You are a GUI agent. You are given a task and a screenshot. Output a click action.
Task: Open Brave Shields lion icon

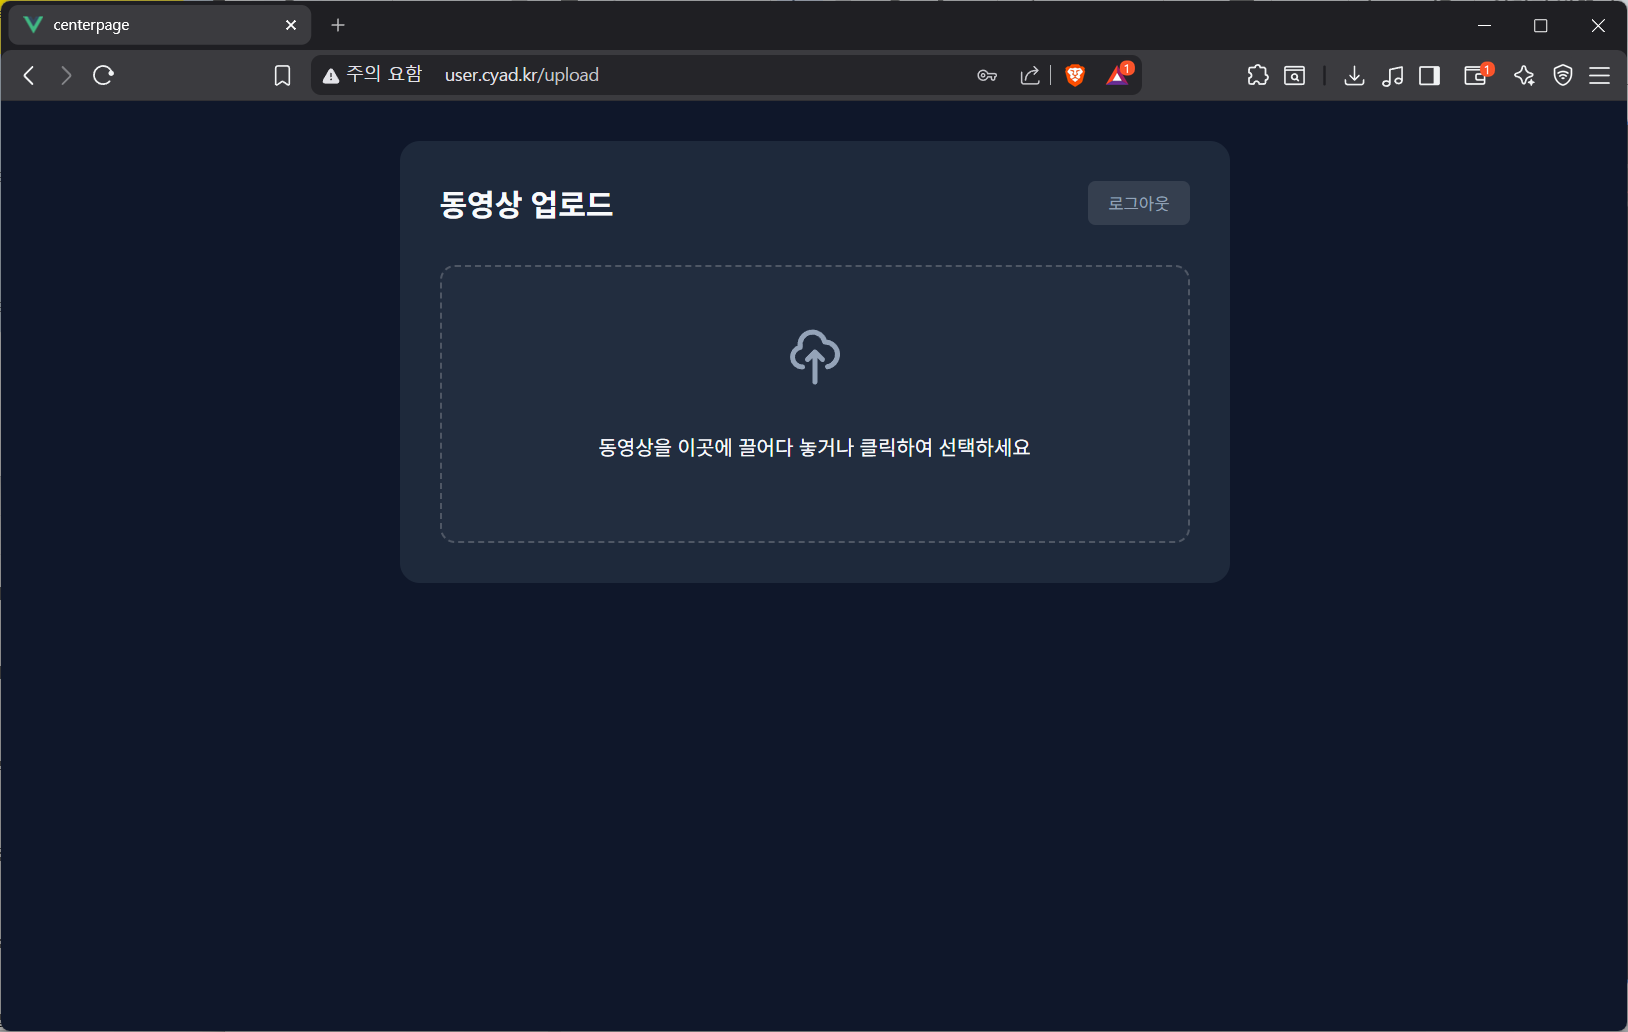point(1075,75)
